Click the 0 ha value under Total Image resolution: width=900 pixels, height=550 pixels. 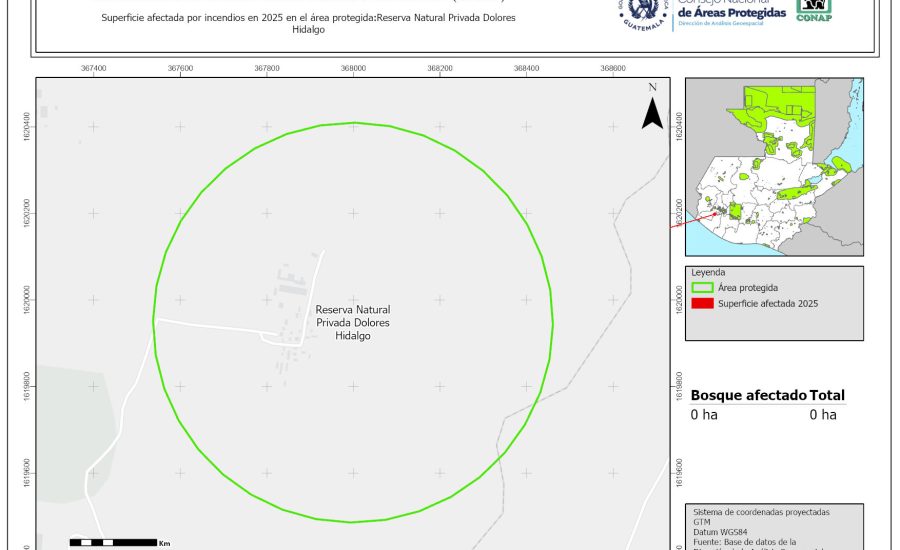point(823,415)
